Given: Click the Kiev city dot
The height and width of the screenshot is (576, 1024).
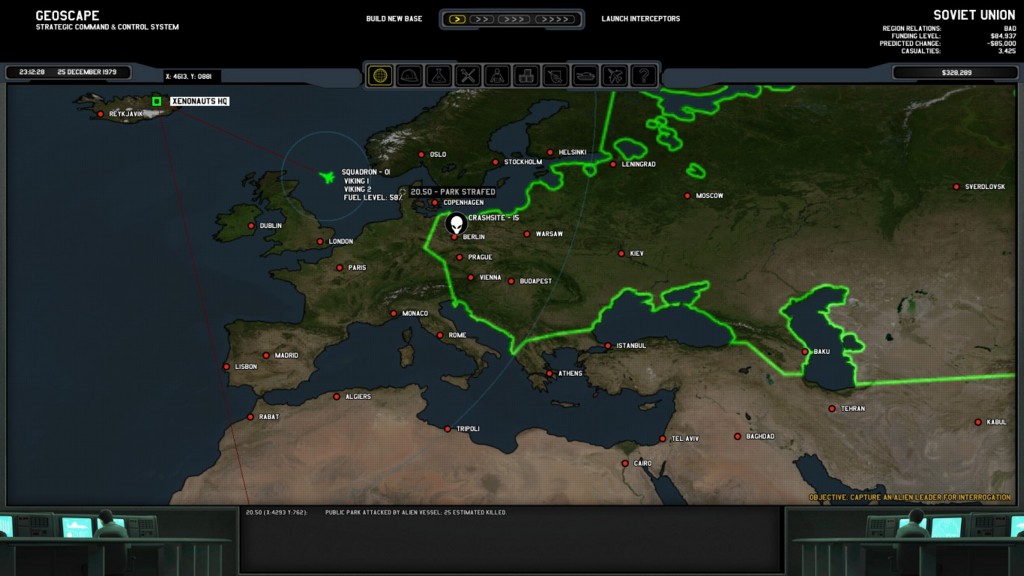Looking at the screenshot, I should [621, 253].
